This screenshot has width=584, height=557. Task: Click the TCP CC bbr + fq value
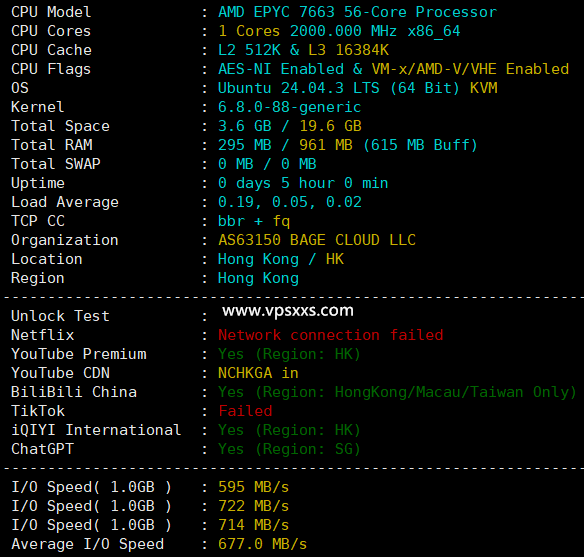coord(254,221)
